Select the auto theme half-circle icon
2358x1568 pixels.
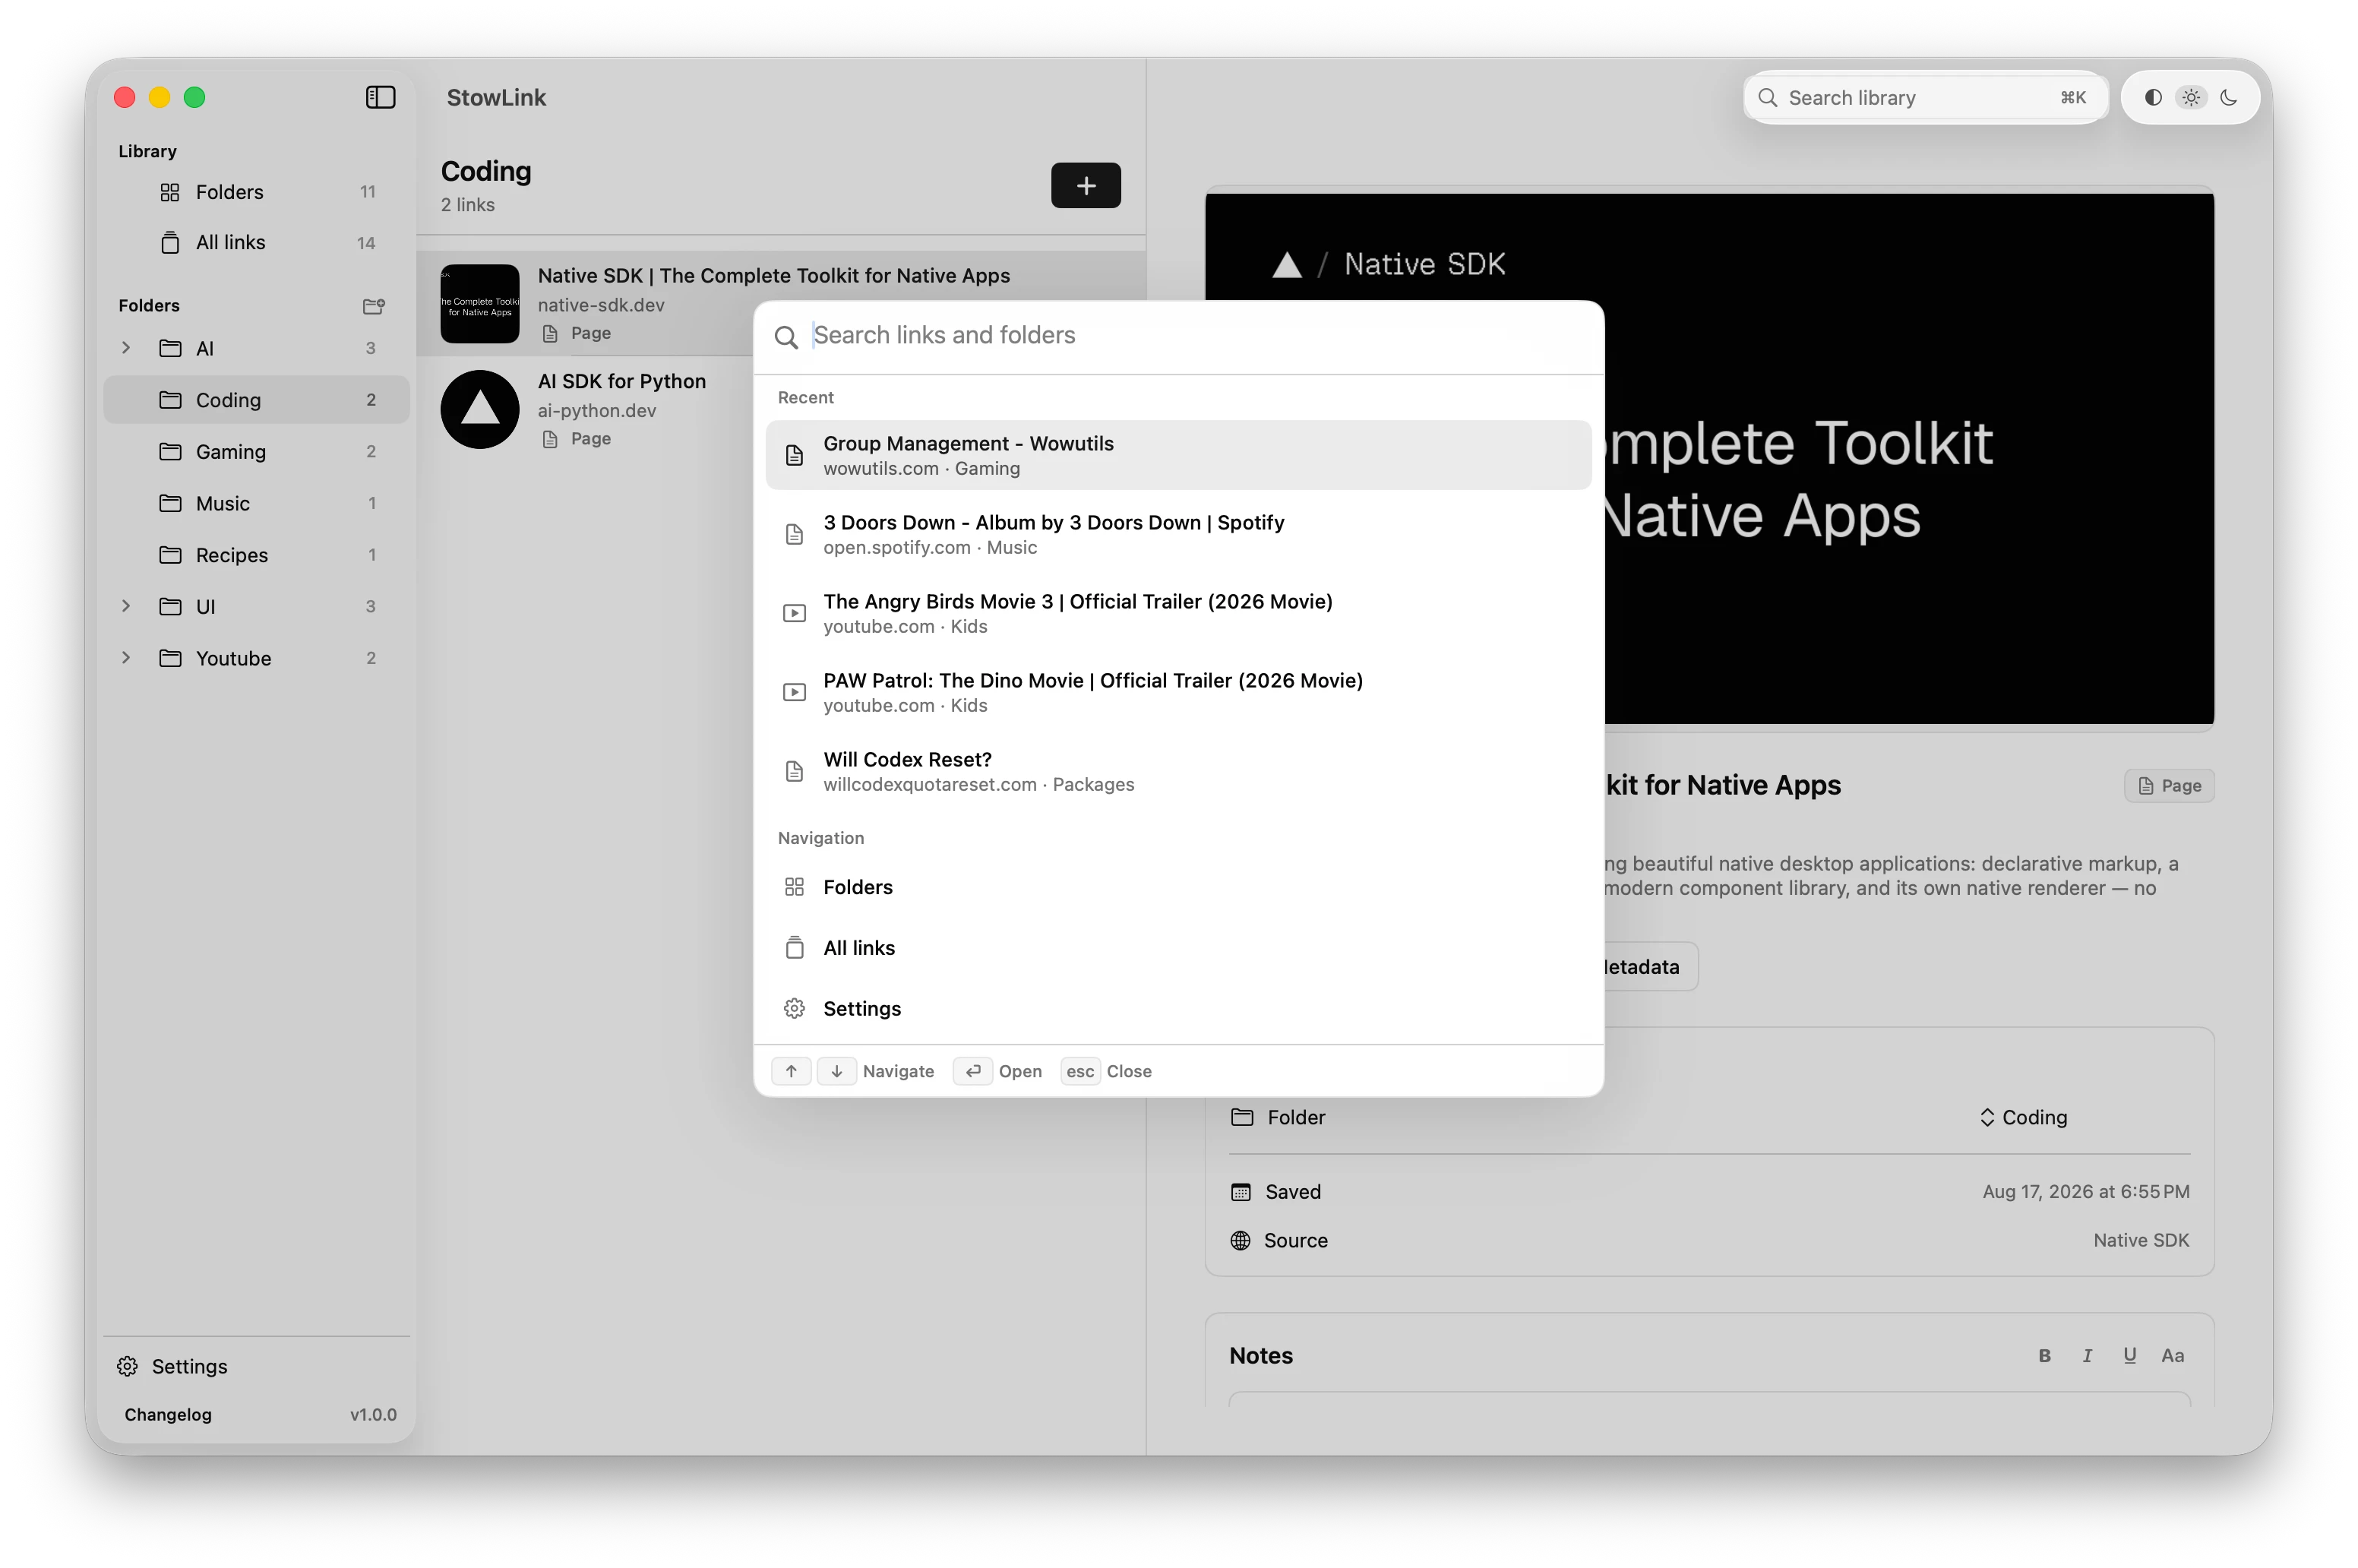pos(2153,97)
